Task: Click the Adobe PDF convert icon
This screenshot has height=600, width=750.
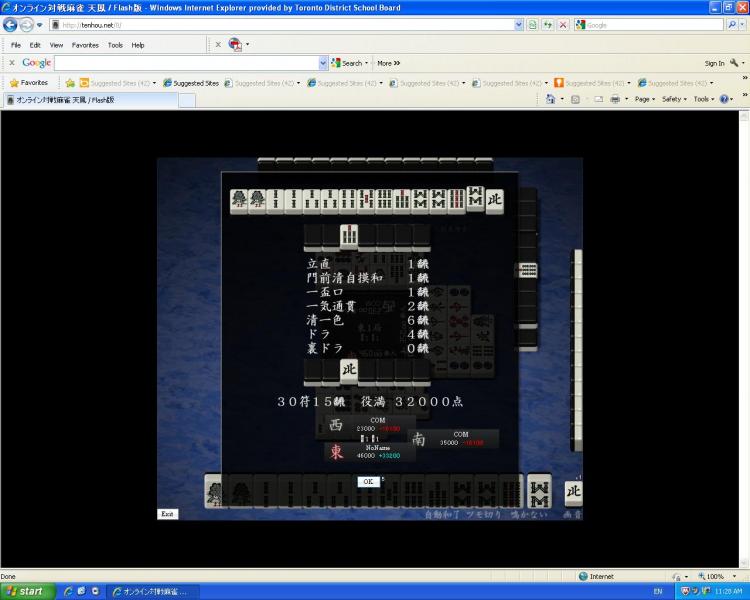Action: (x=235, y=44)
